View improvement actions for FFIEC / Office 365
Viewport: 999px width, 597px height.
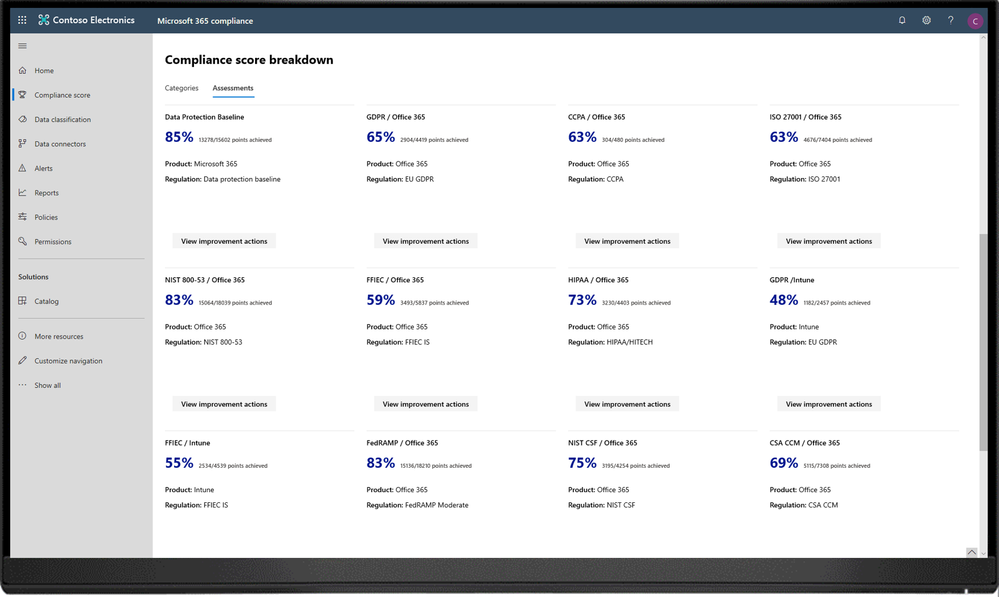426,404
